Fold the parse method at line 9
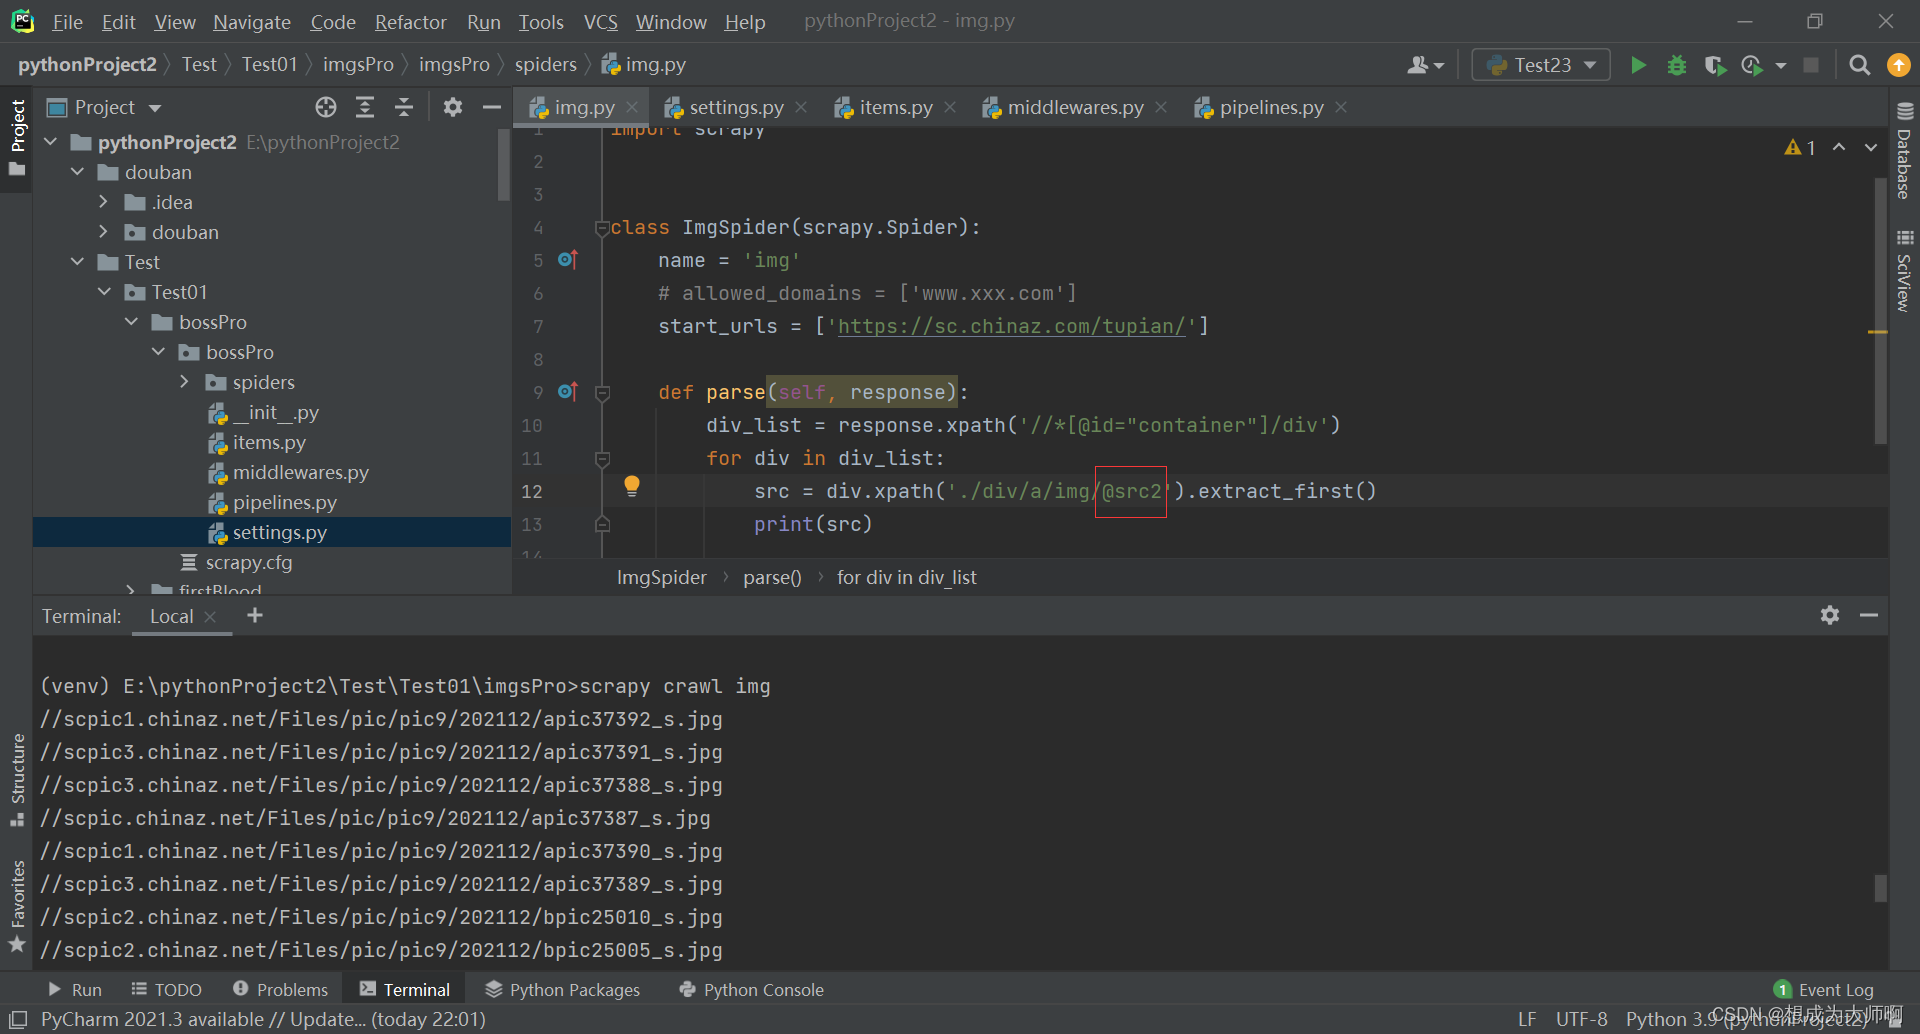Screen dimensions: 1920x1034 tap(602, 393)
